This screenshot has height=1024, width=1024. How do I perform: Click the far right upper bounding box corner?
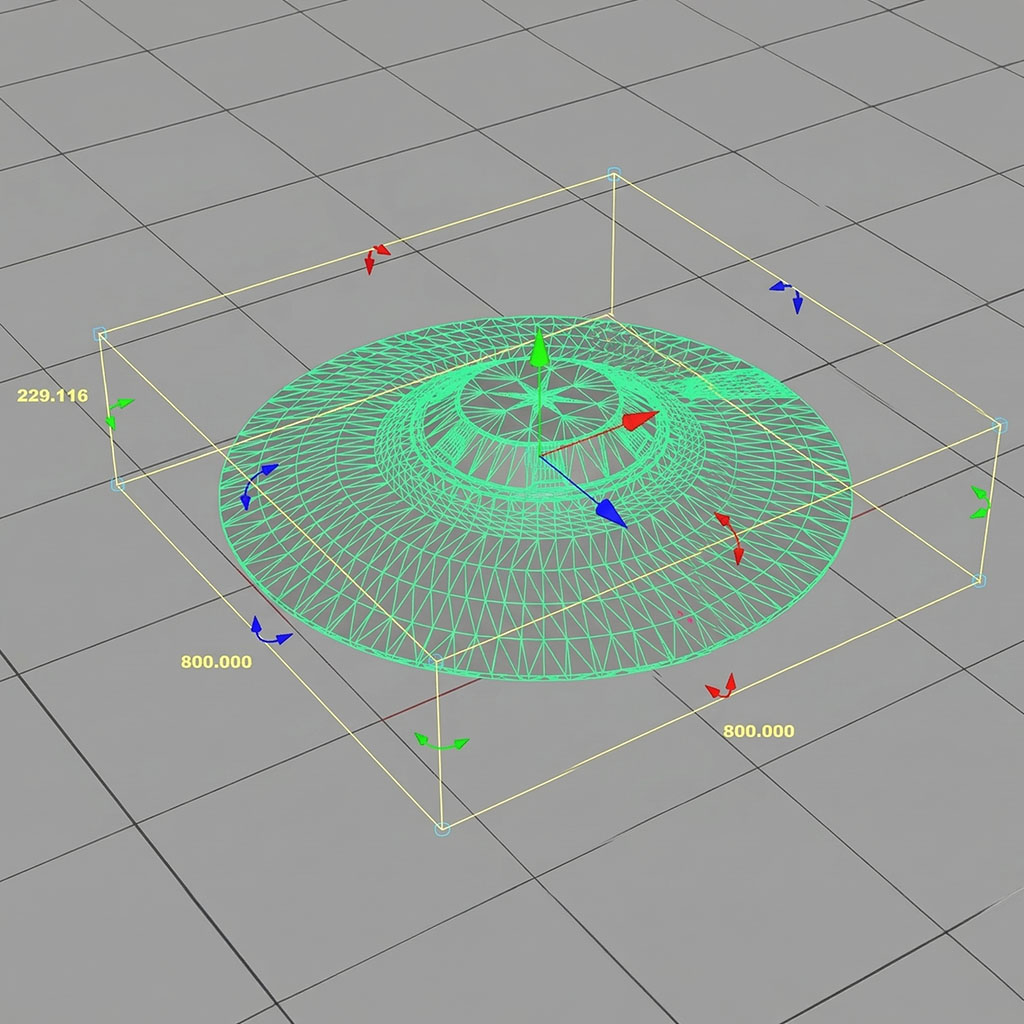pyautogui.click(x=997, y=425)
